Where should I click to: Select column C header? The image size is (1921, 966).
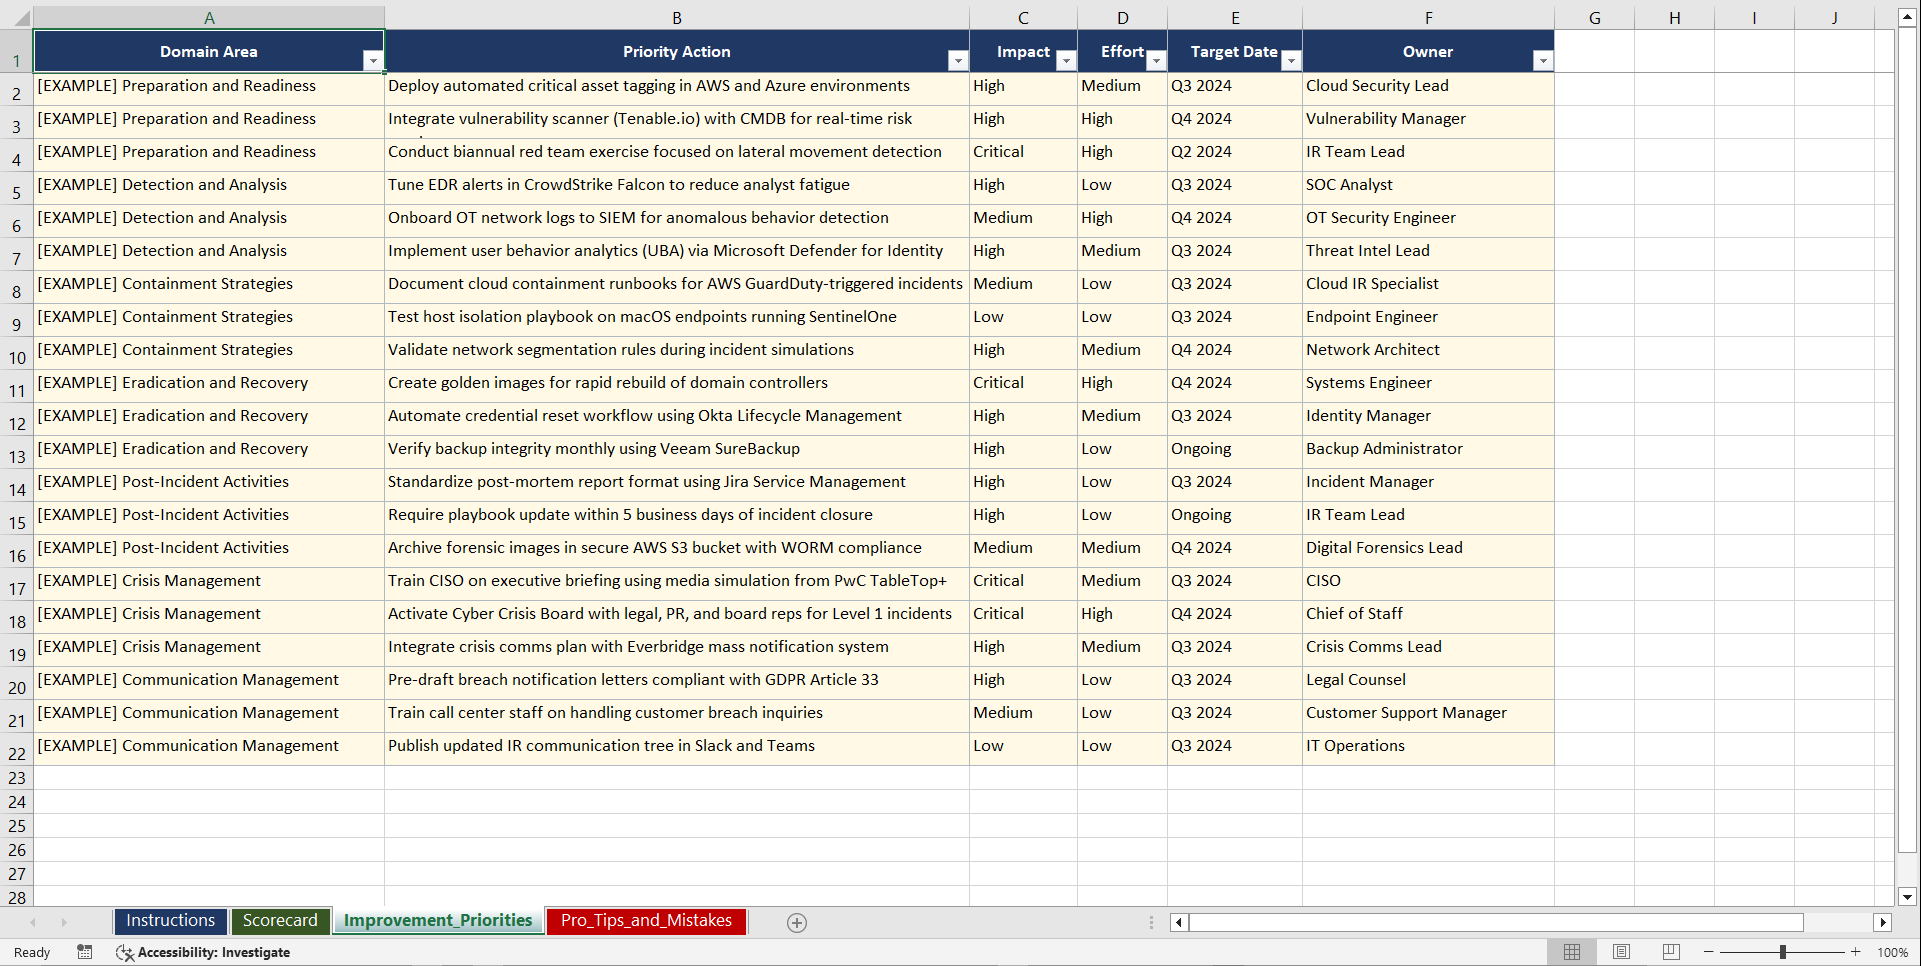[1023, 16]
